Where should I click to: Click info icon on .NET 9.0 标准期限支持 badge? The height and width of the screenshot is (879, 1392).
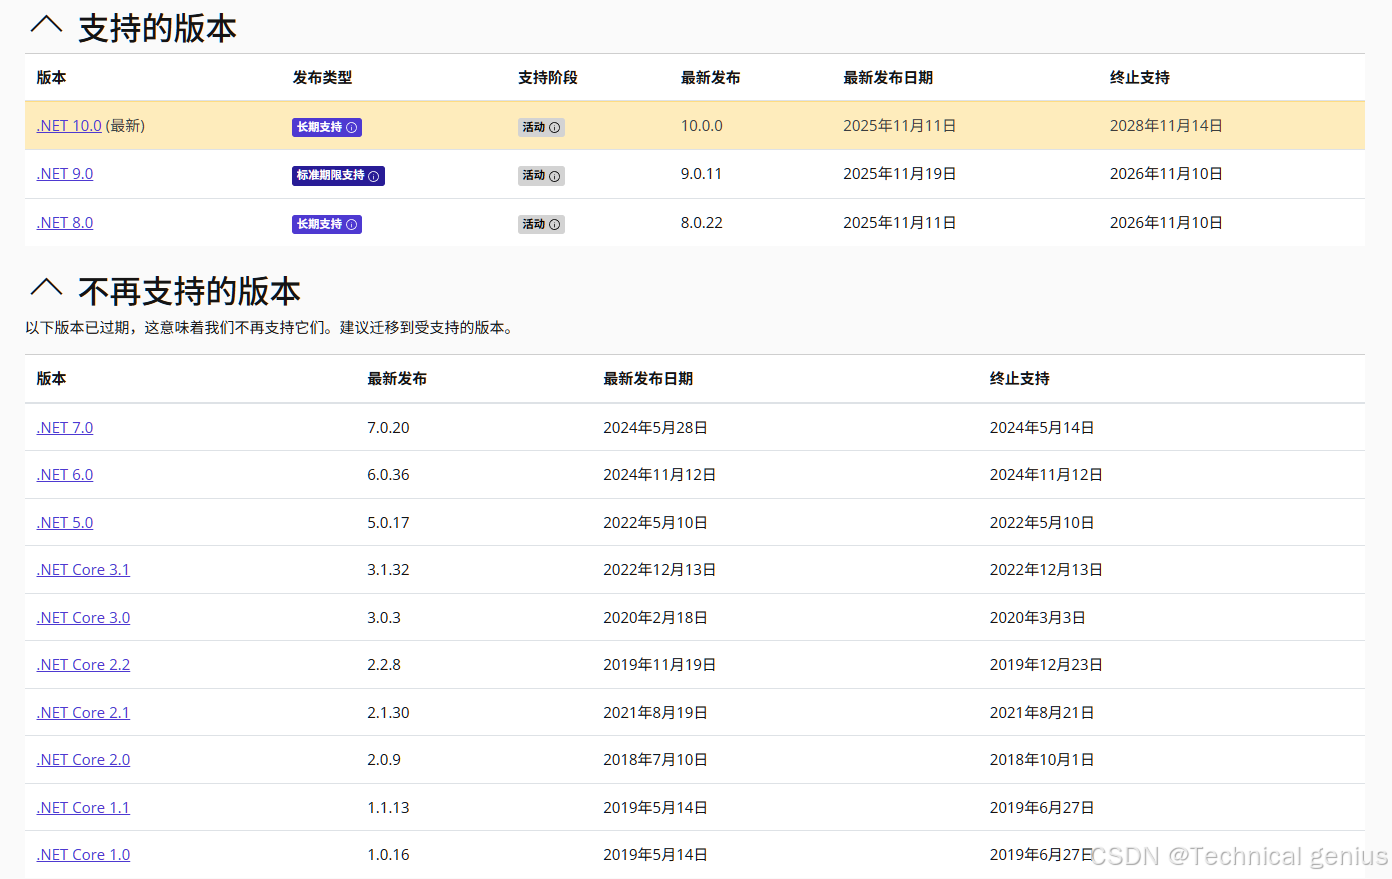pos(374,176)
